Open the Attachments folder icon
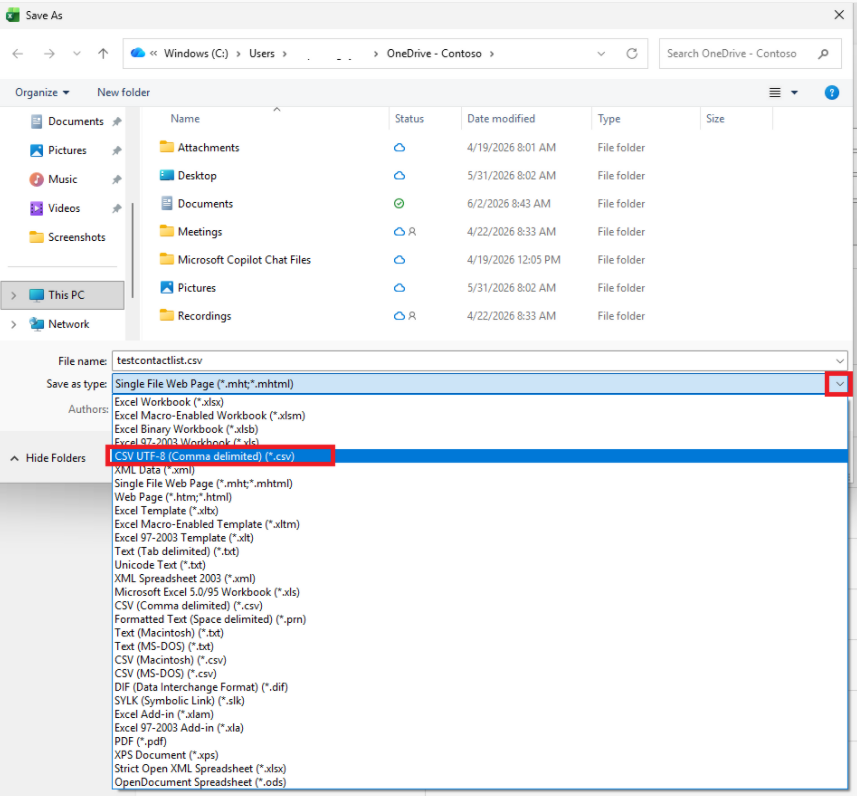The height and width of the screenshot is (796, 857). click(167, 147)
